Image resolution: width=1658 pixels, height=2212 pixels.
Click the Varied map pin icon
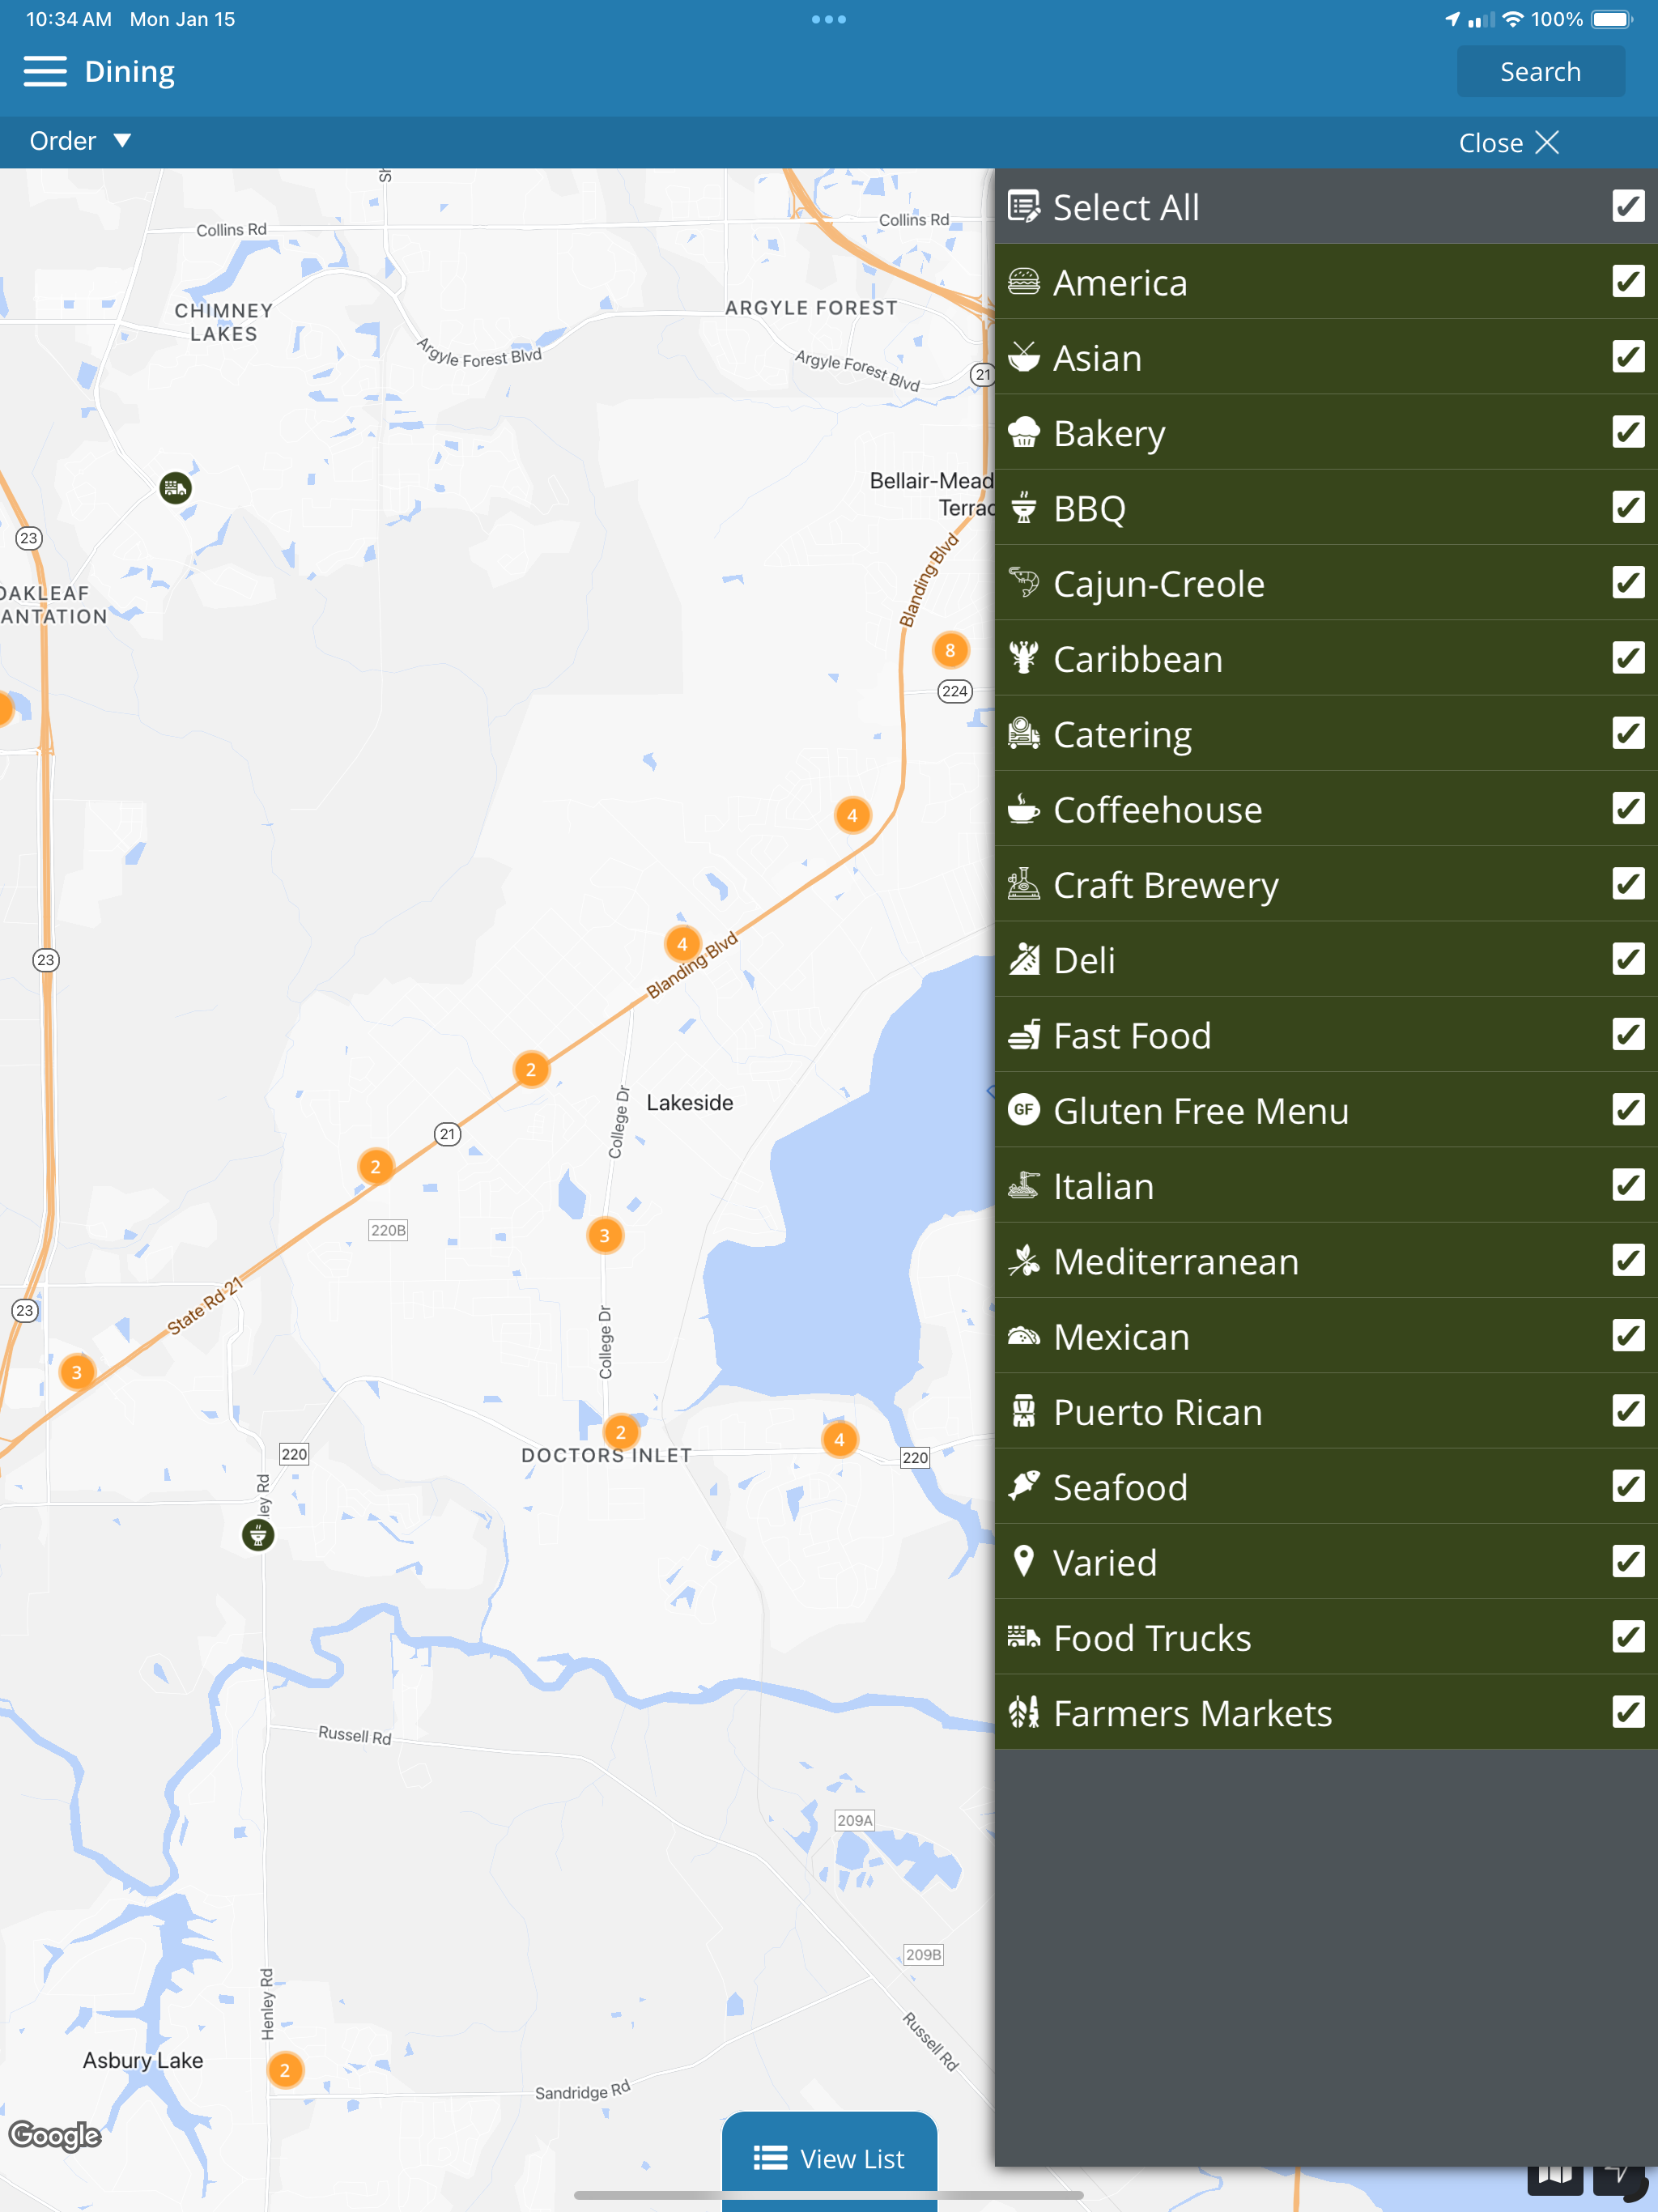[1024, 1562]
